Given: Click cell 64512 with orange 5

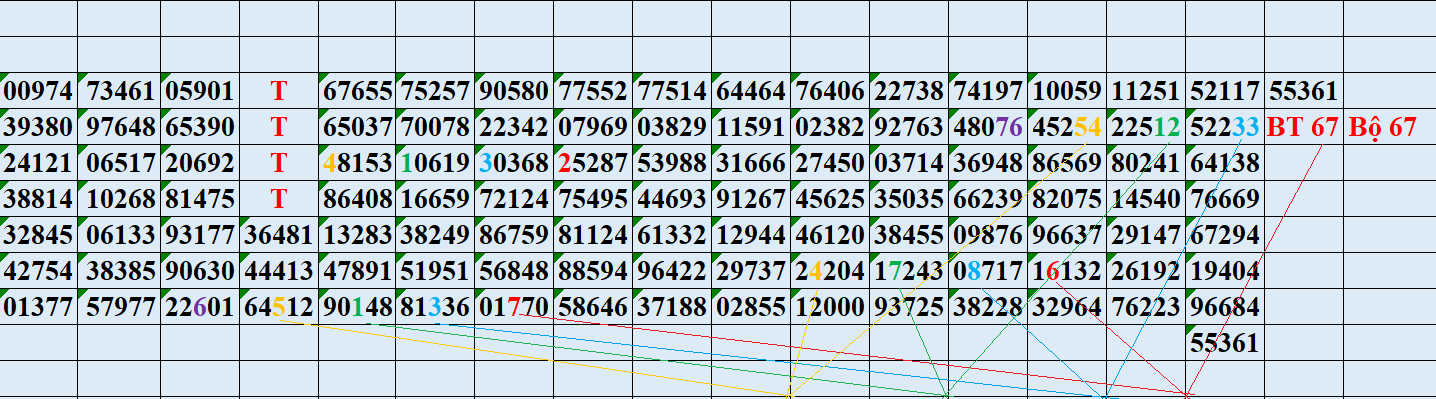Looking at the screenshot, I should click(x=279, y=307).
